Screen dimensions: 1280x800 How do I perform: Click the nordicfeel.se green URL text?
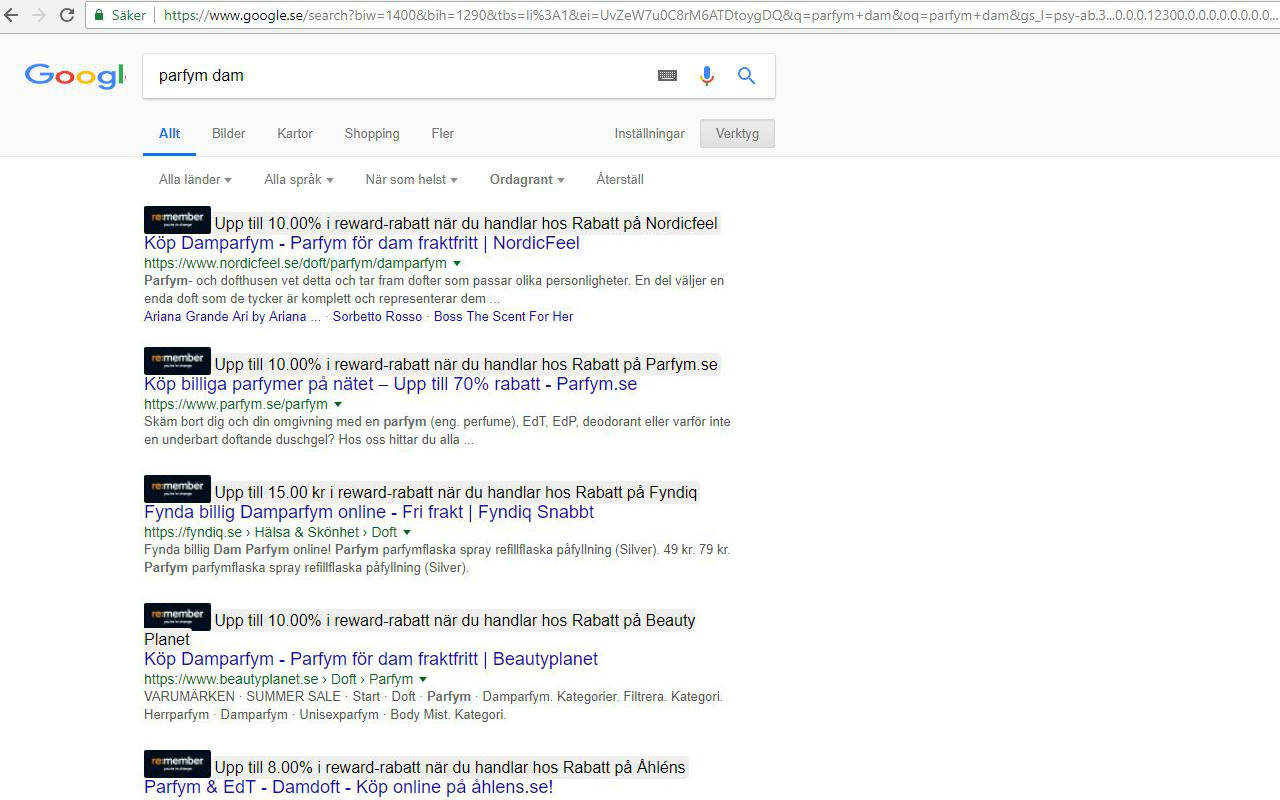tap(295, 264)
